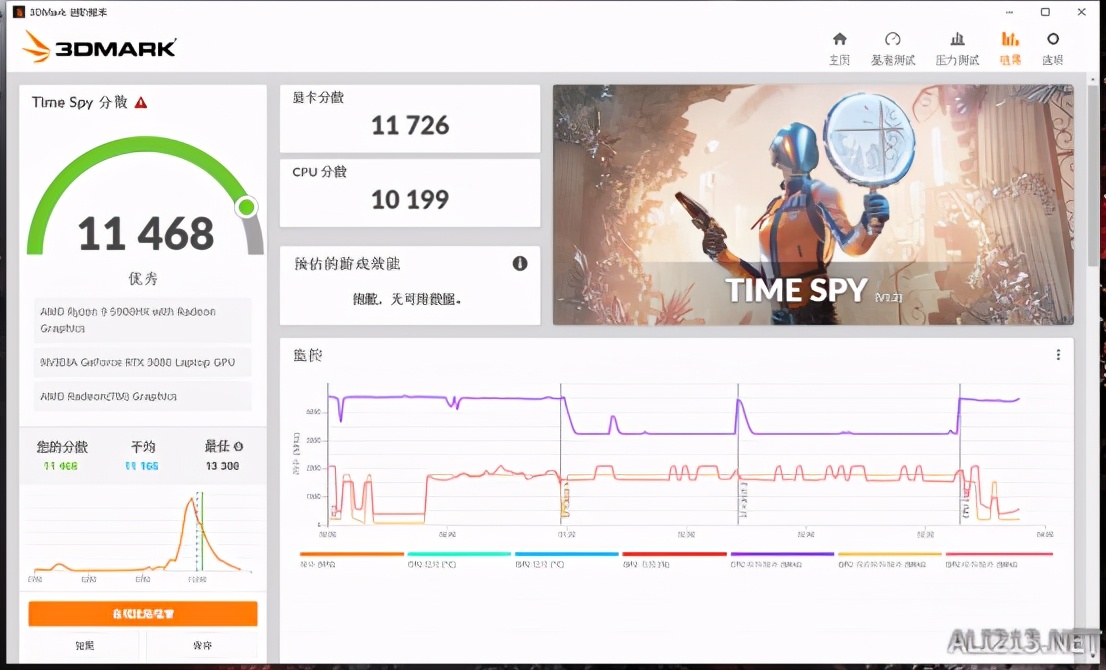The height and width of the screenshot is (670, 1106).
Task: Toggle the purple legend series in monitoring chart
Action: point(782,559)
